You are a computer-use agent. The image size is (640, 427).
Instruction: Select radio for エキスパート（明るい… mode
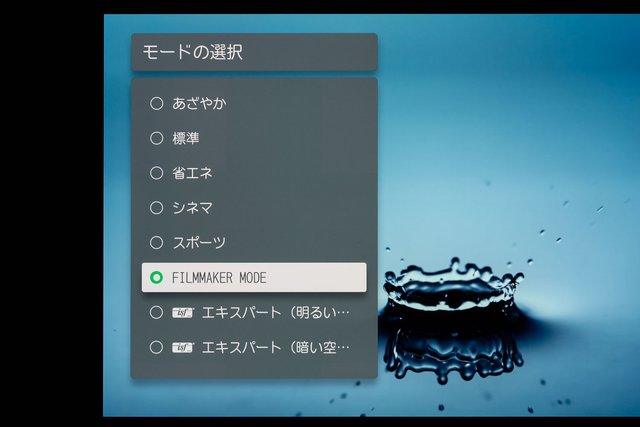156,313
